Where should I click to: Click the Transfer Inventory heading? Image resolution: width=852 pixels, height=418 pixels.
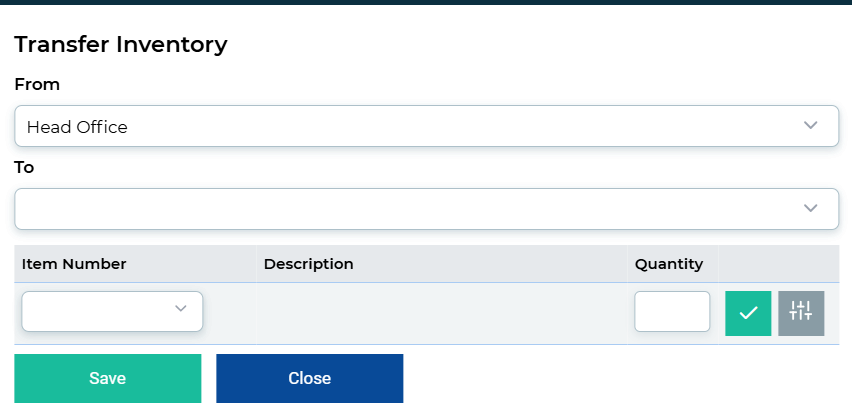coord(121,45)
